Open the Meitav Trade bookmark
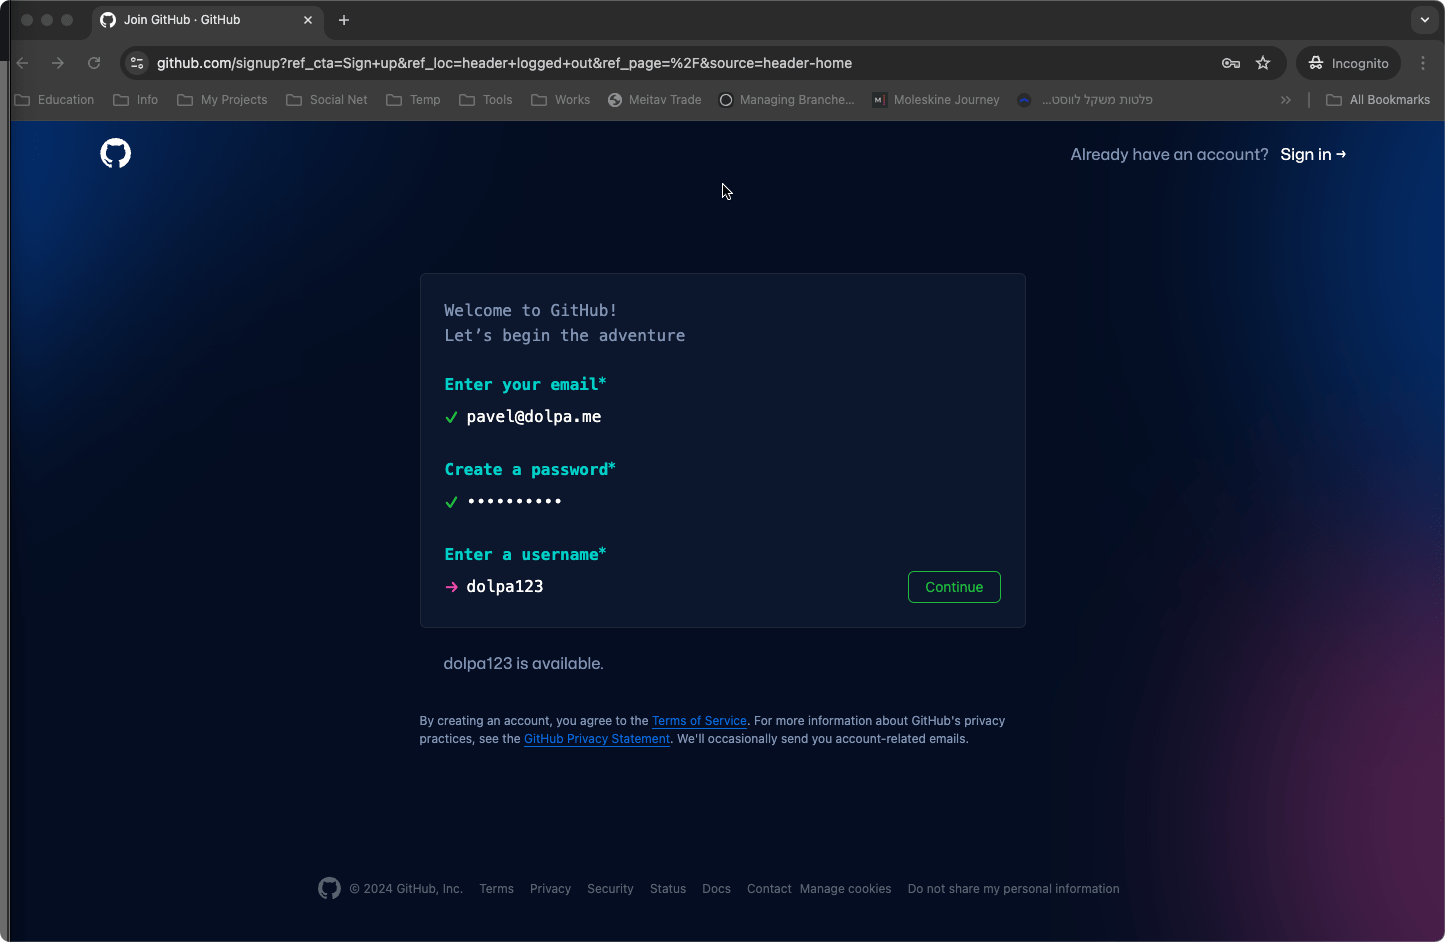The width and height of the screenshot is (1445, 942). [x=655, y=100]
